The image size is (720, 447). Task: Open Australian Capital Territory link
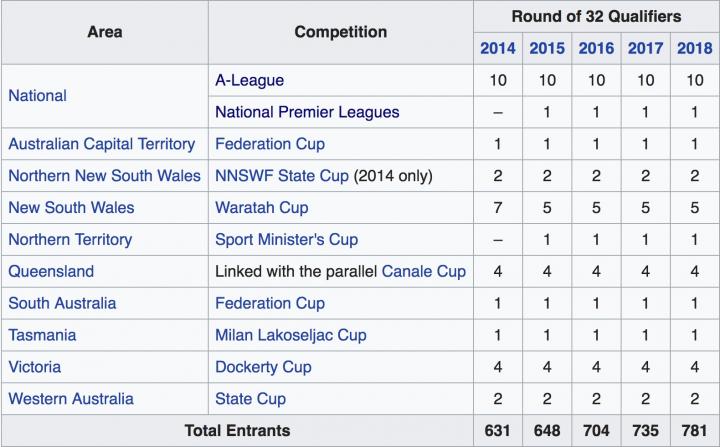point(101,144)
